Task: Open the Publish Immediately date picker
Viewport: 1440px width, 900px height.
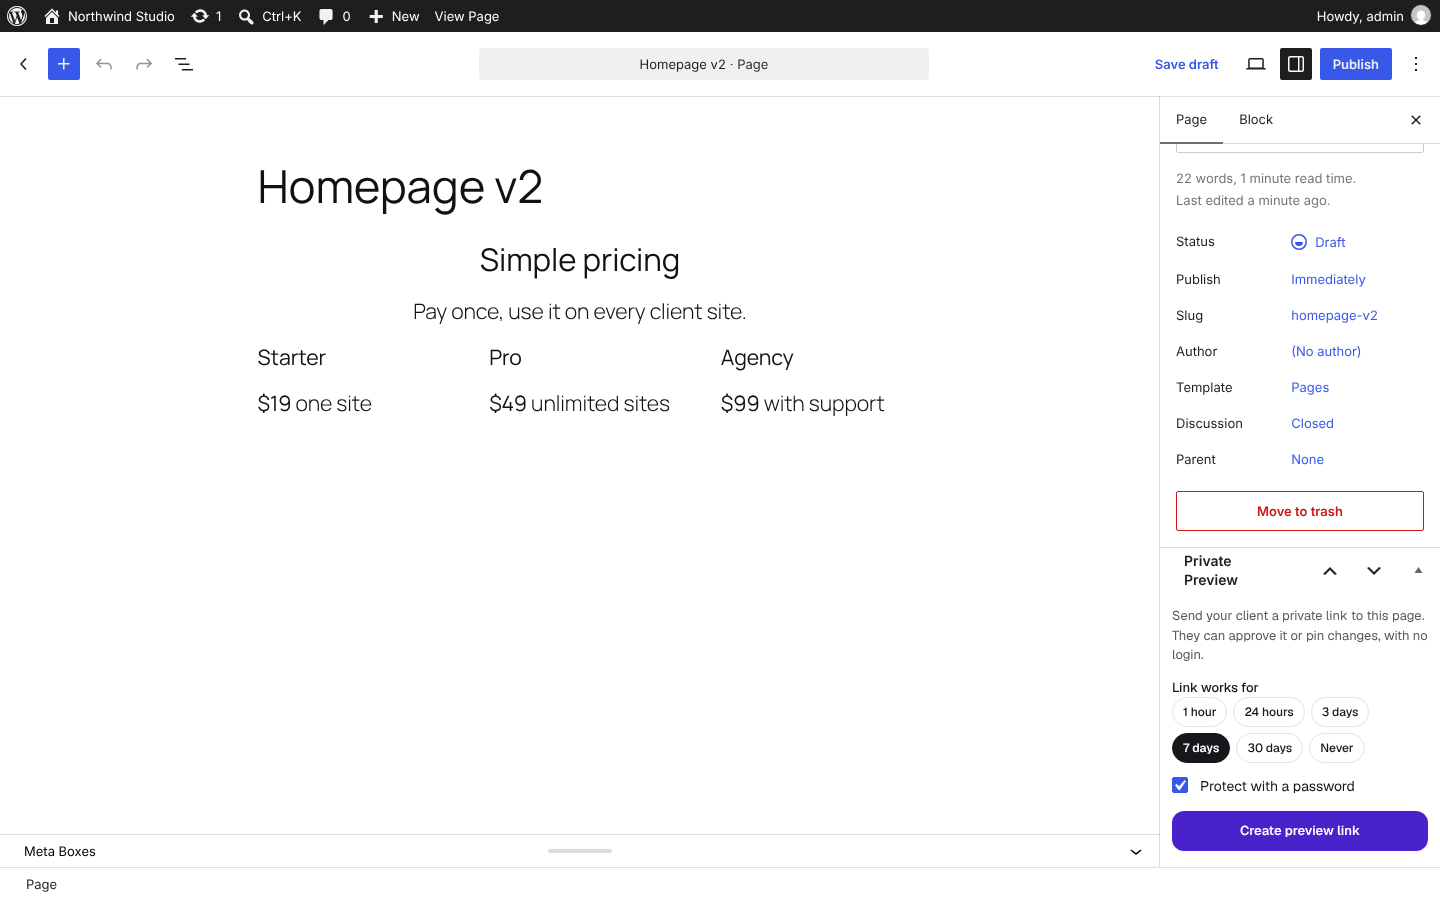Action: tap(1328, 280)
